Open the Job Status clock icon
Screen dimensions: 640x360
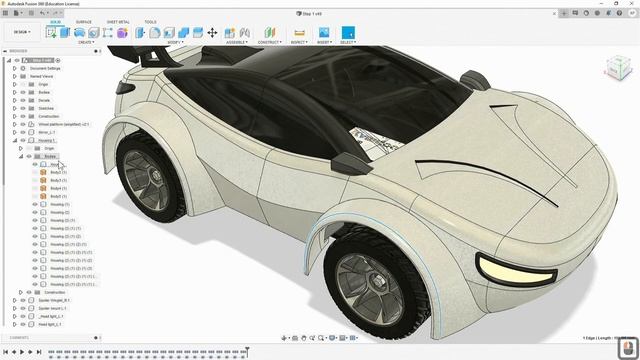click(586, 13)
